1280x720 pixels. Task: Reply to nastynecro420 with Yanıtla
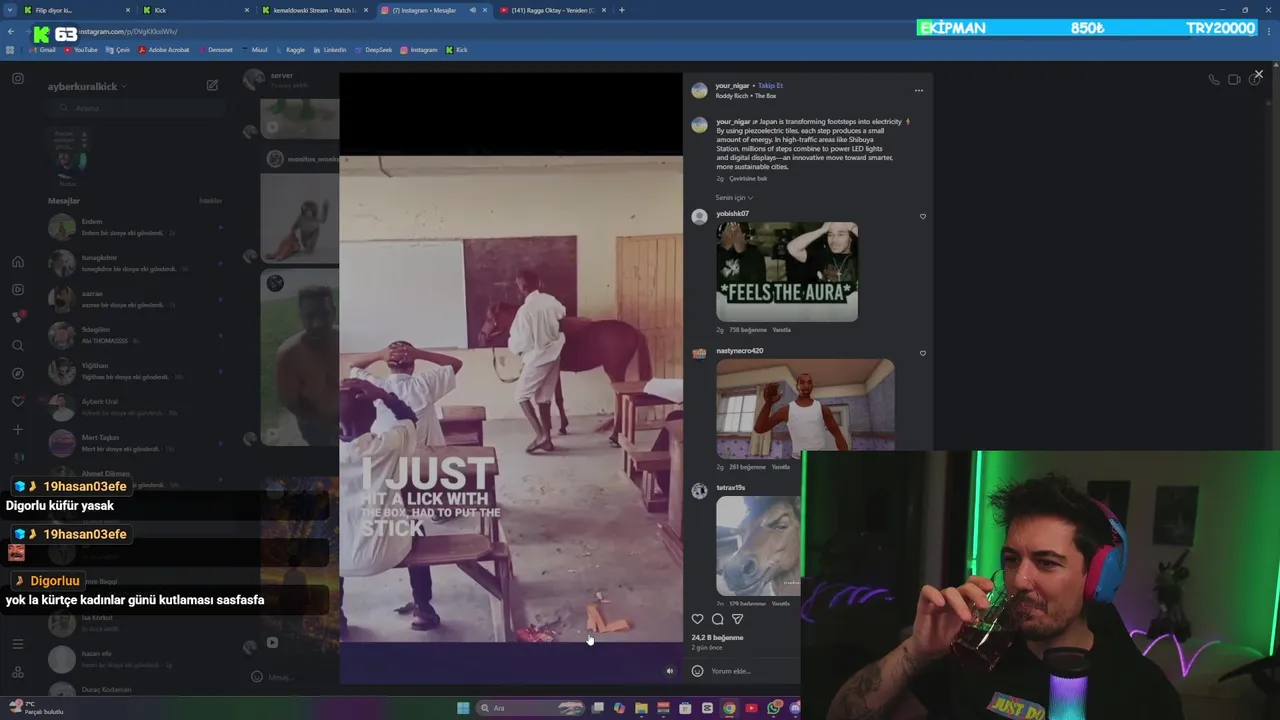coord(781,467)
